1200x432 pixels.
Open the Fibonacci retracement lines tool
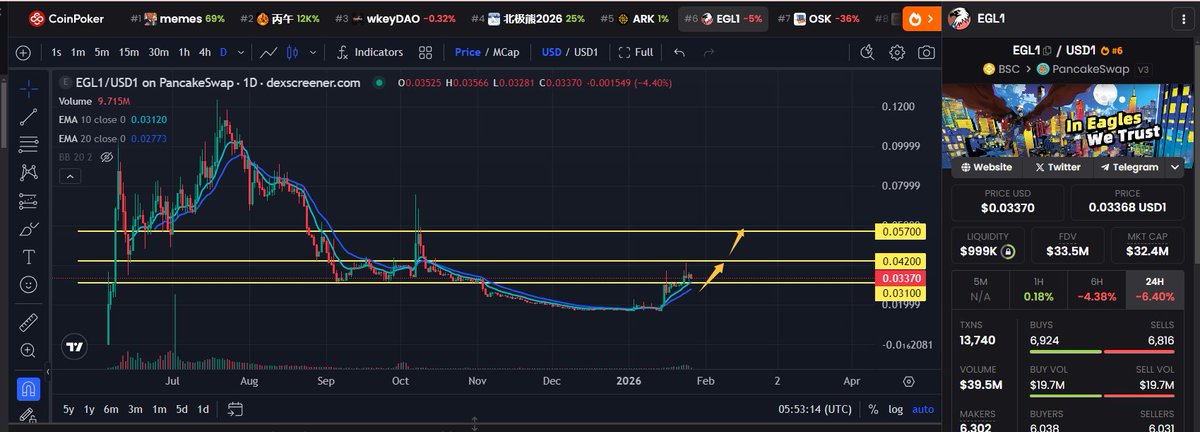point(28,145)
